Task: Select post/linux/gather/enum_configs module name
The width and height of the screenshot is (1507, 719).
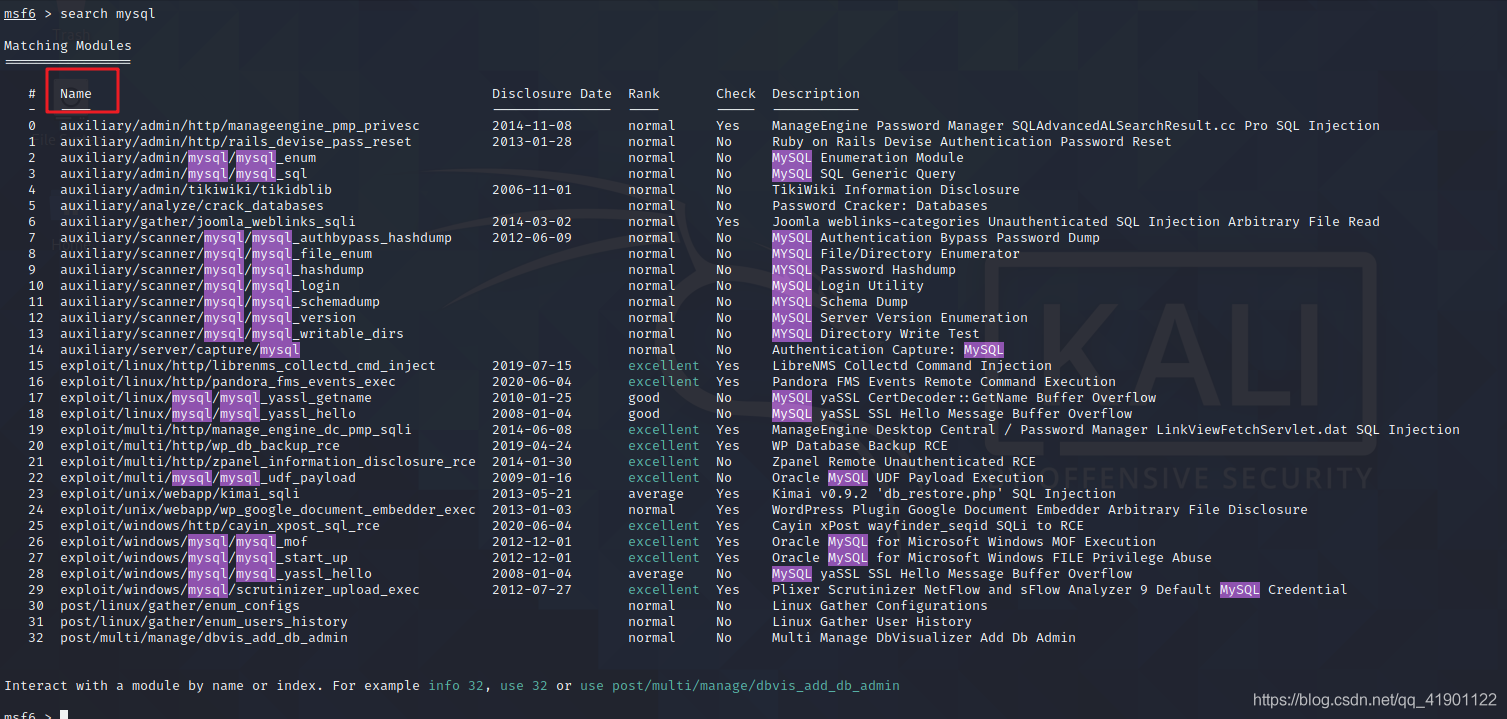Action: [180, 606]
